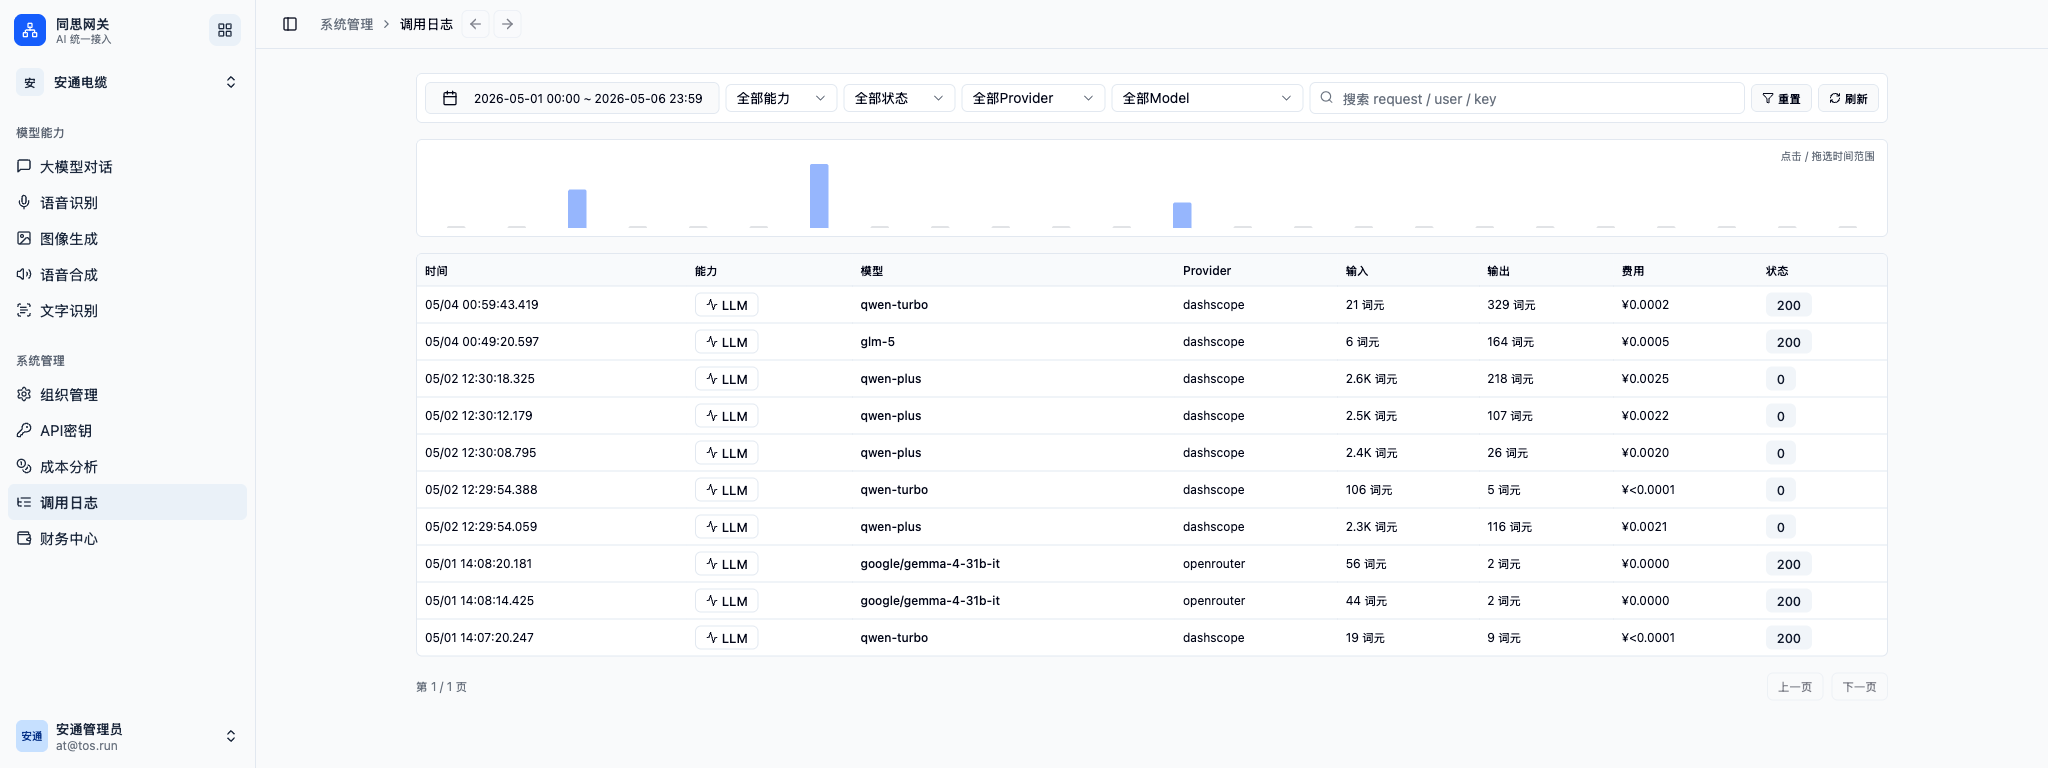Click LLM tag in 05/01 14:08:20.181 row
This screenshot has width=2048, height=768.
(727, 564)
